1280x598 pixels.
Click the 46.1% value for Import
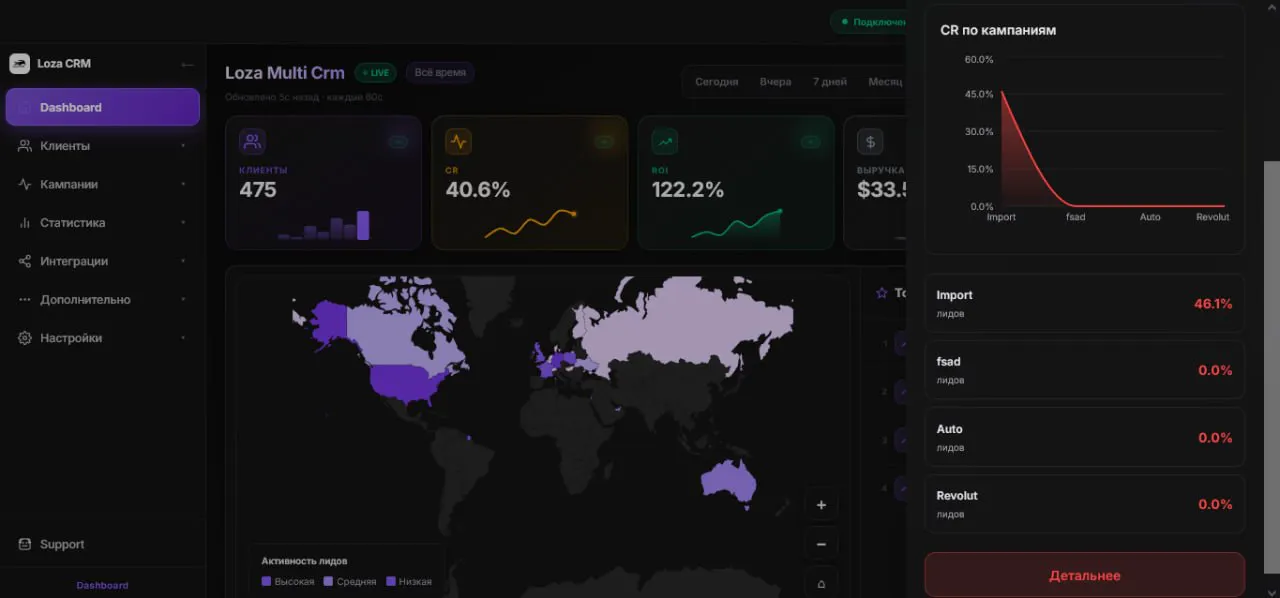click(1213, 303)
